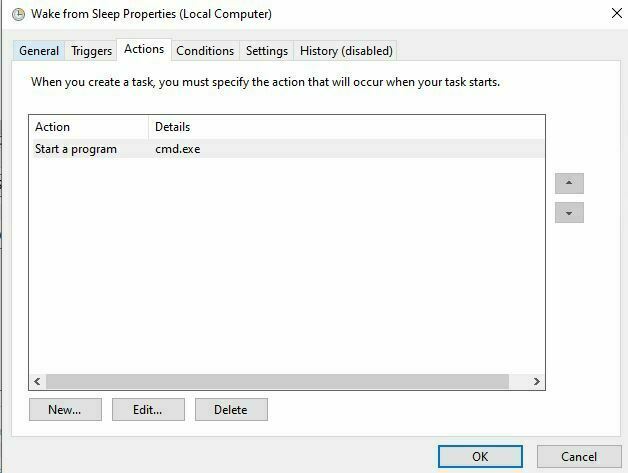
Task: Click the horizontal scrollbar thumb in actions list
Action: pyautogui.click(x=277, y=381)
